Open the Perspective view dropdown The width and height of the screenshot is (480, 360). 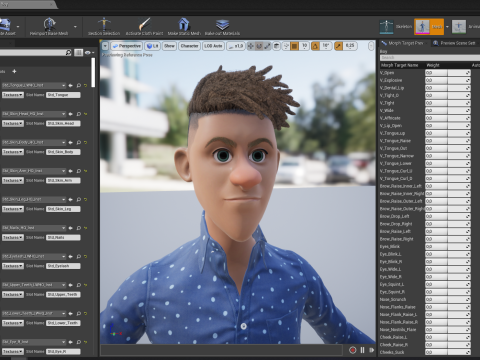point(127,46)
